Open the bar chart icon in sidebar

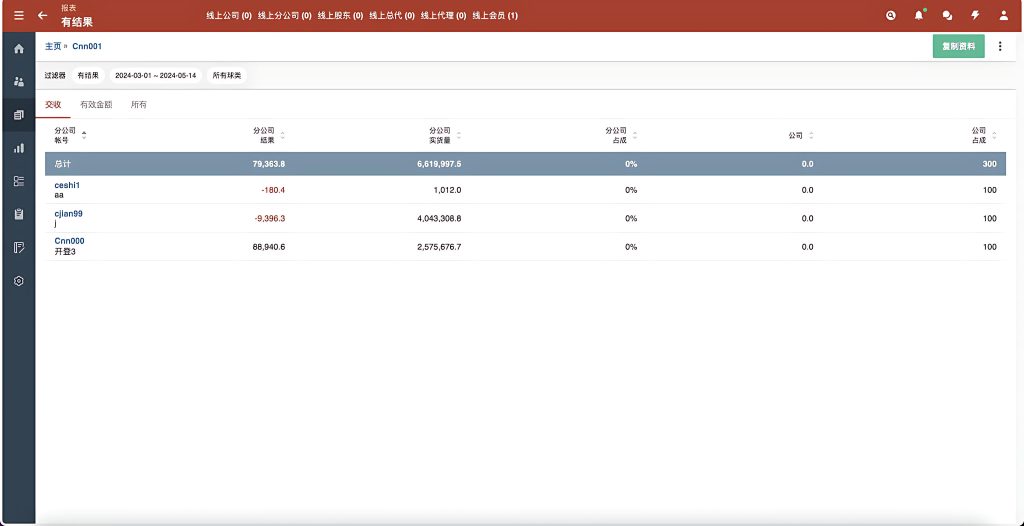point(19,148)
